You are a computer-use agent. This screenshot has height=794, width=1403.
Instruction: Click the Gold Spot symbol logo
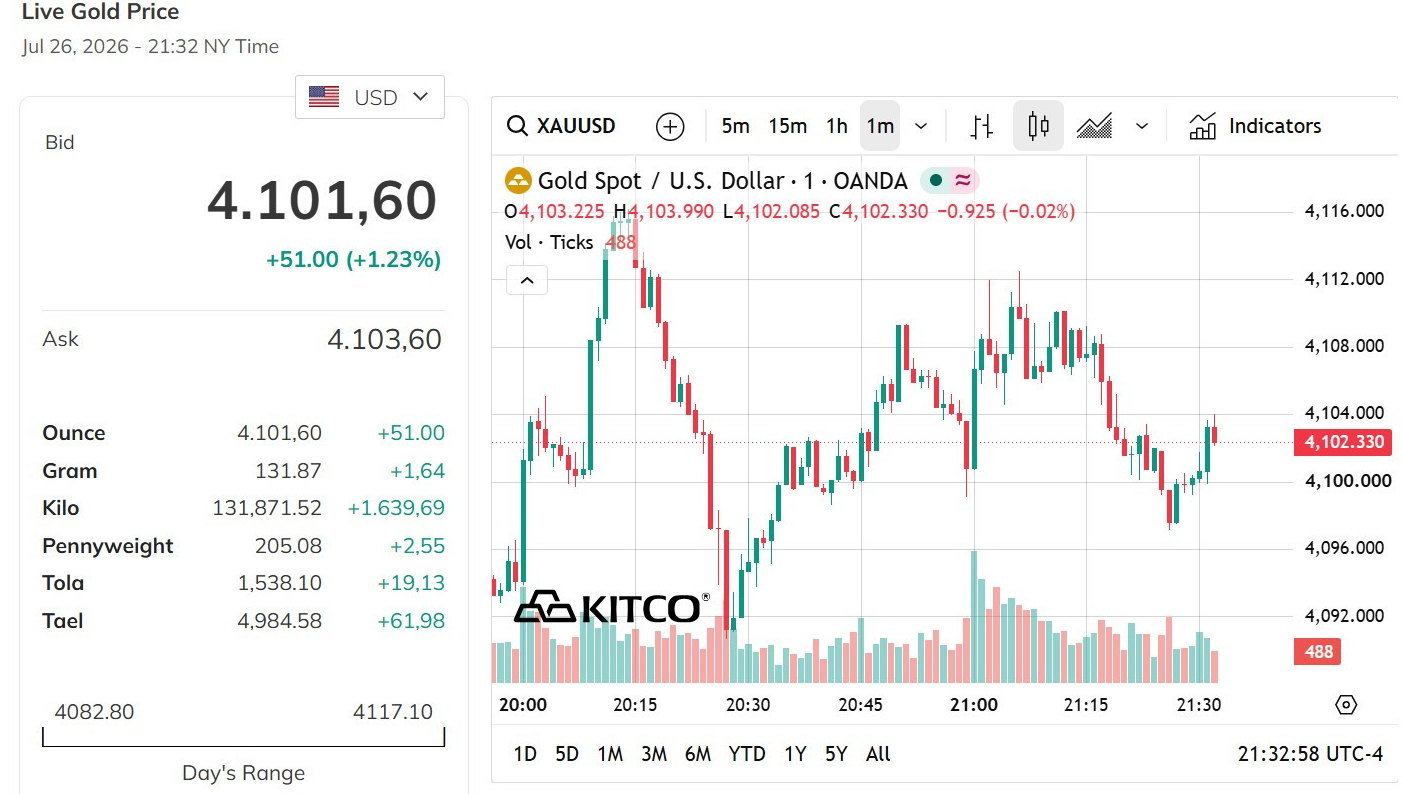[518, 181]
